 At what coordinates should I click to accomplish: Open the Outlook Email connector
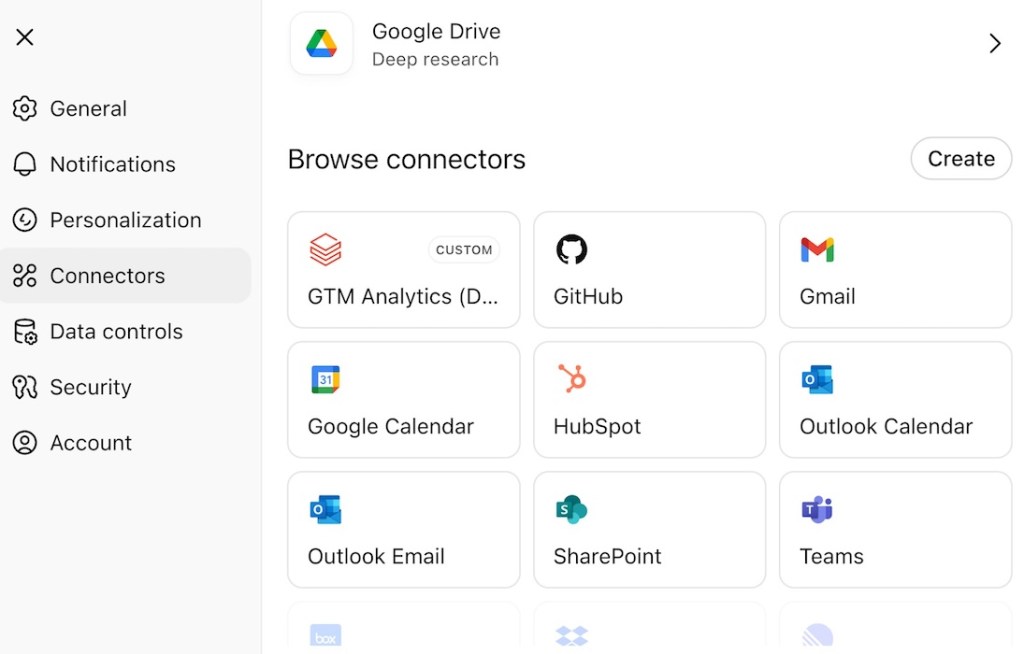point(403,529)
